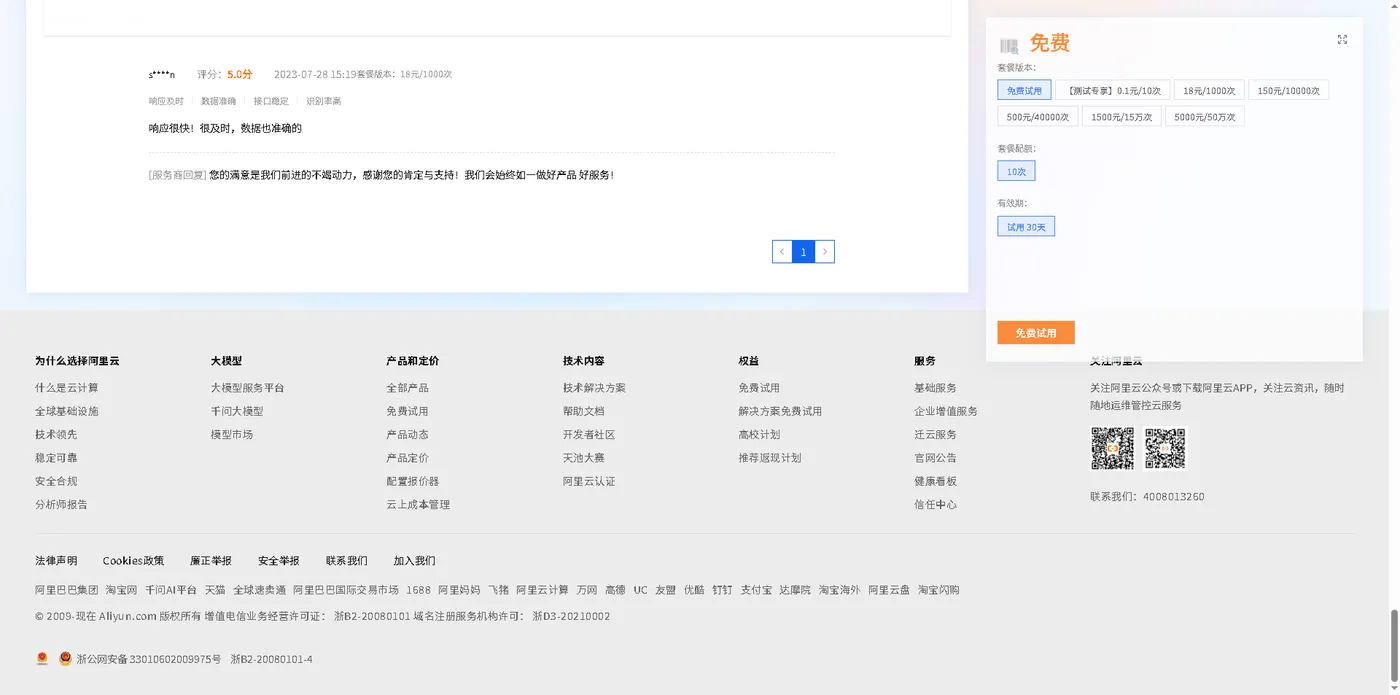Open 解决方案免费试用 link

pos(780,411)
